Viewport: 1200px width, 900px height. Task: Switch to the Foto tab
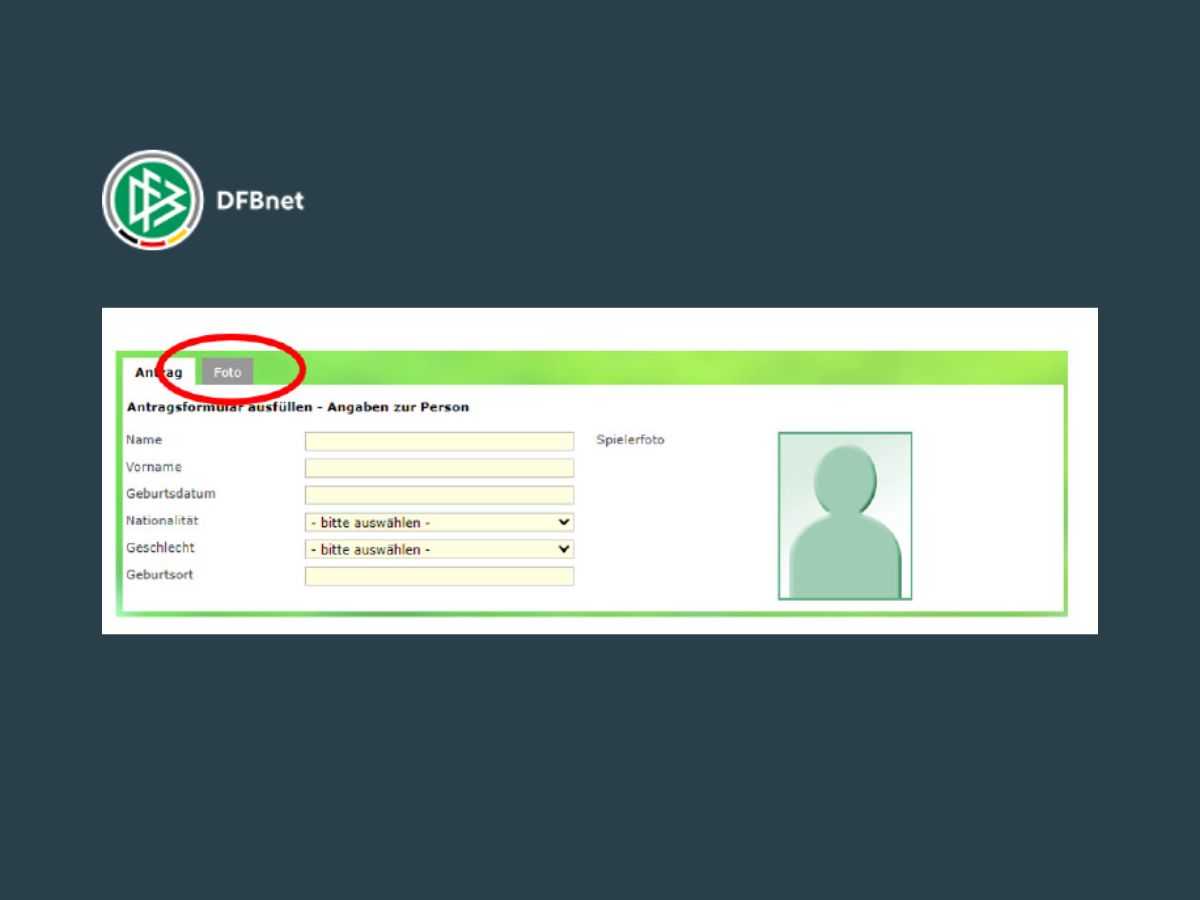228,372
